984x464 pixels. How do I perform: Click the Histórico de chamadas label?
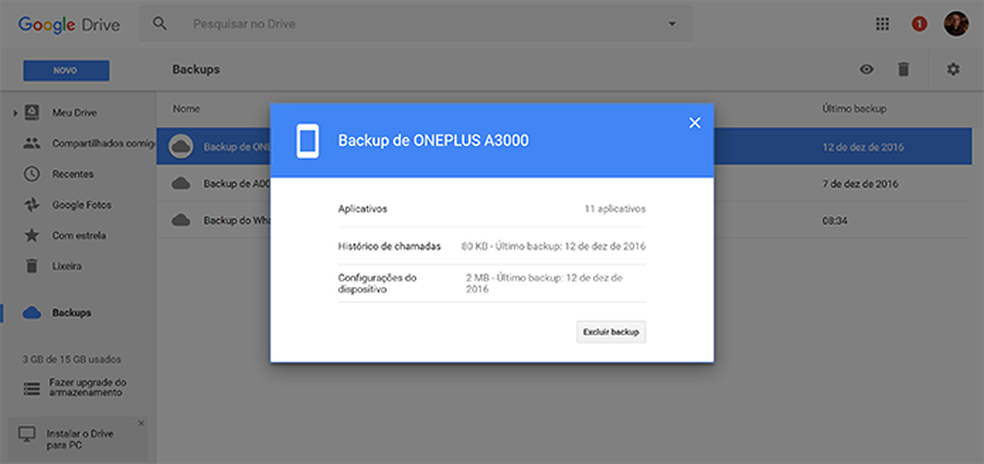pyautogui.click(x=390, y=246)
